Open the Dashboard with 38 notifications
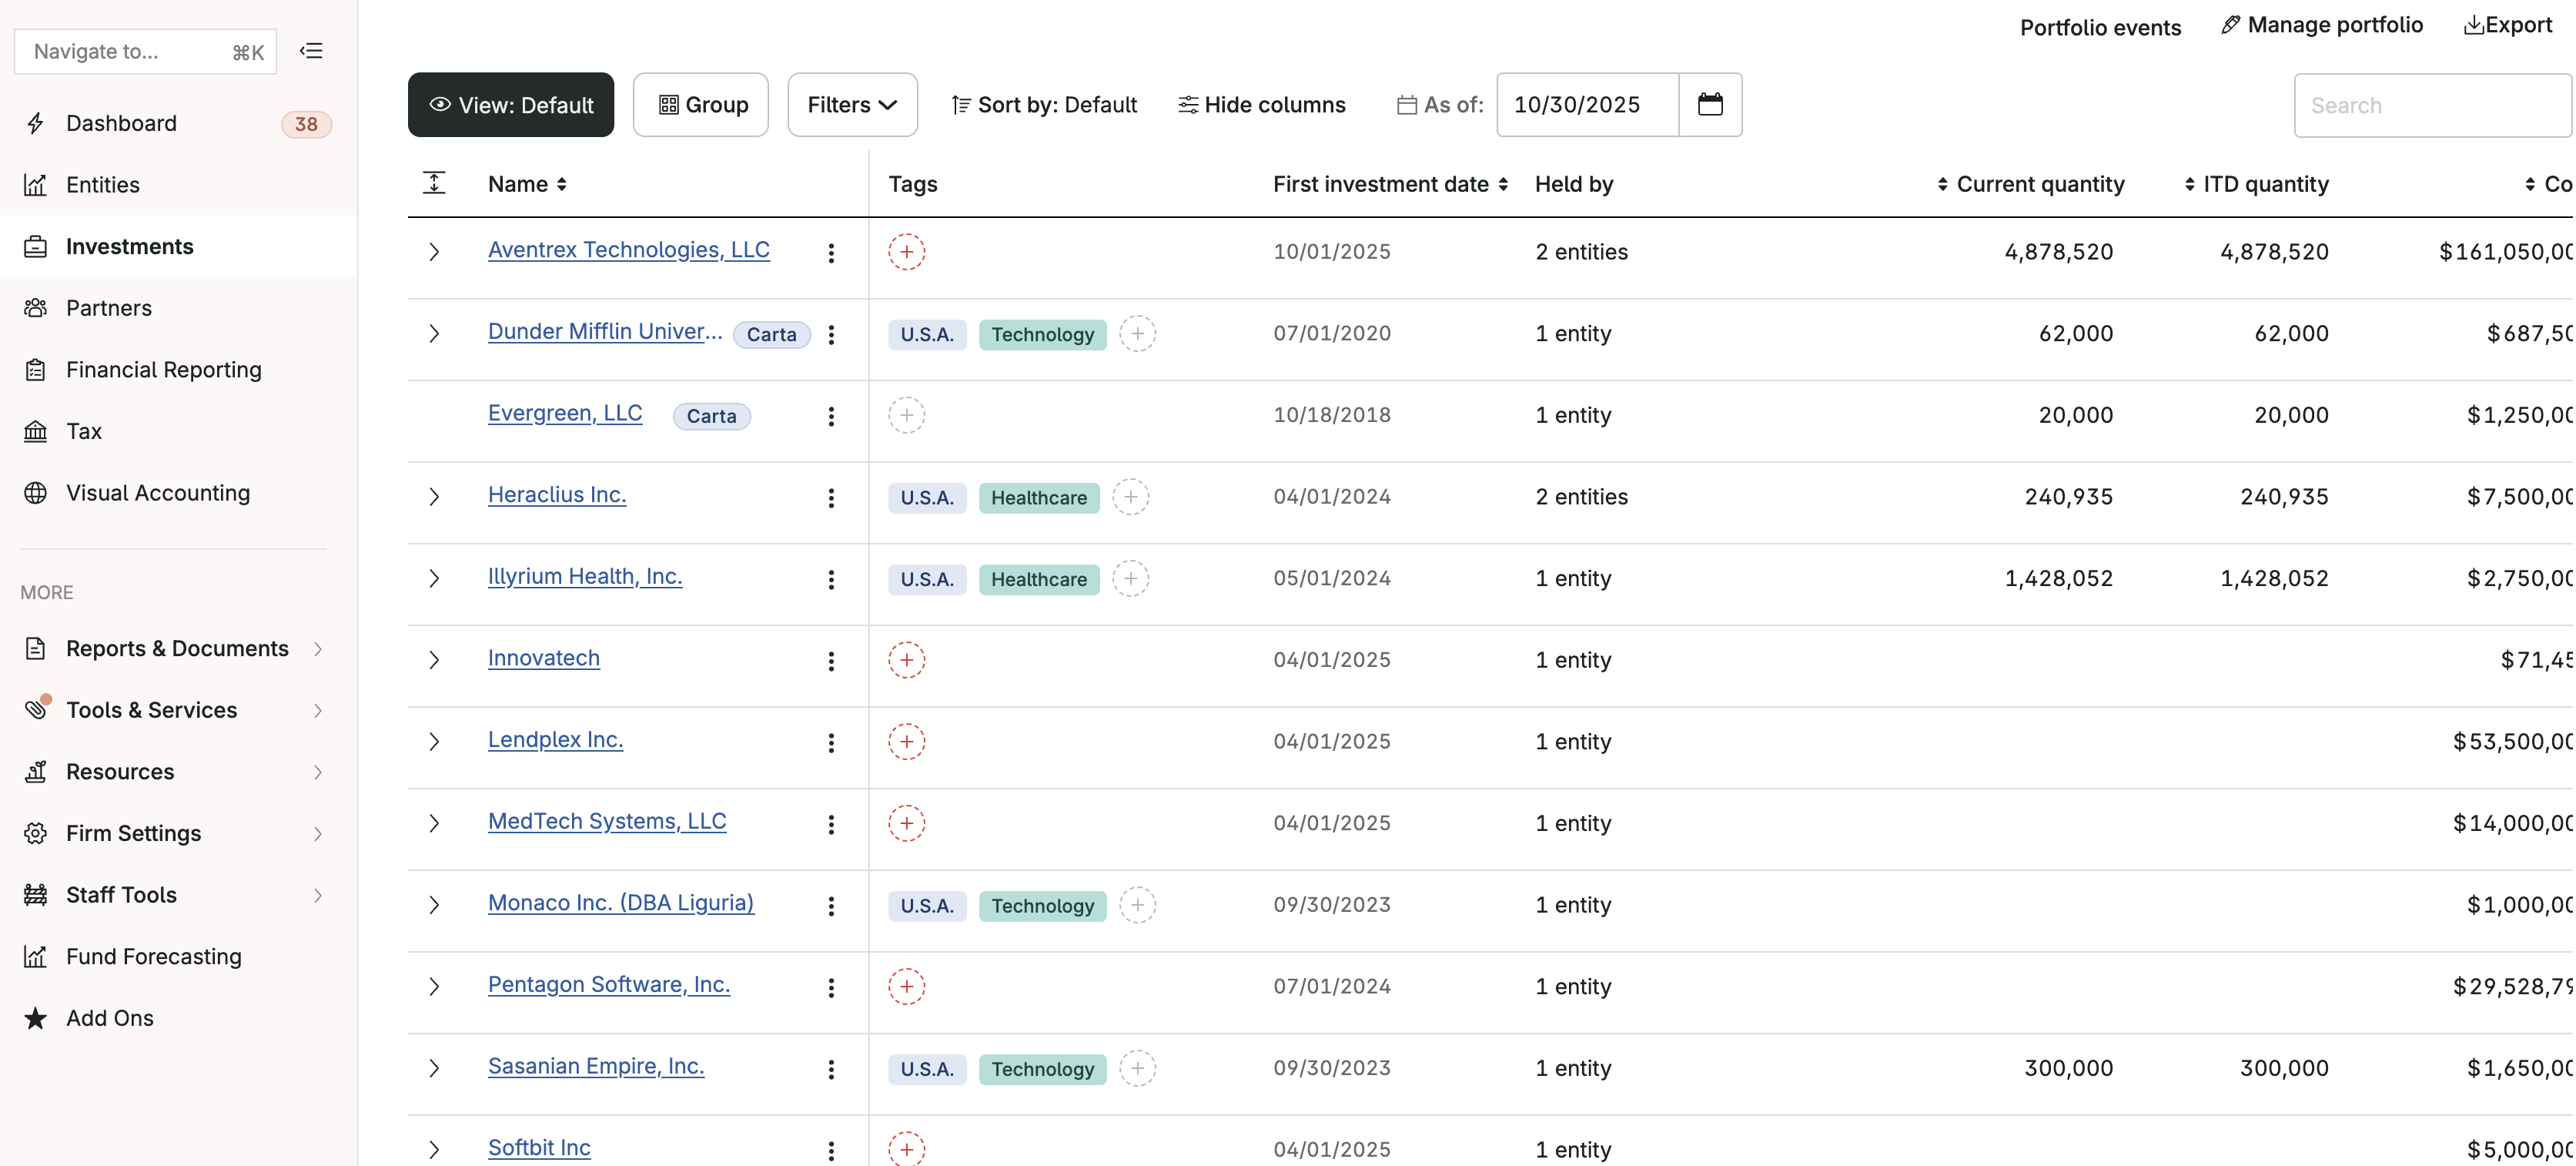Image resolution: width=2576 pixels, height=1166 pixels. coord(121,123)
